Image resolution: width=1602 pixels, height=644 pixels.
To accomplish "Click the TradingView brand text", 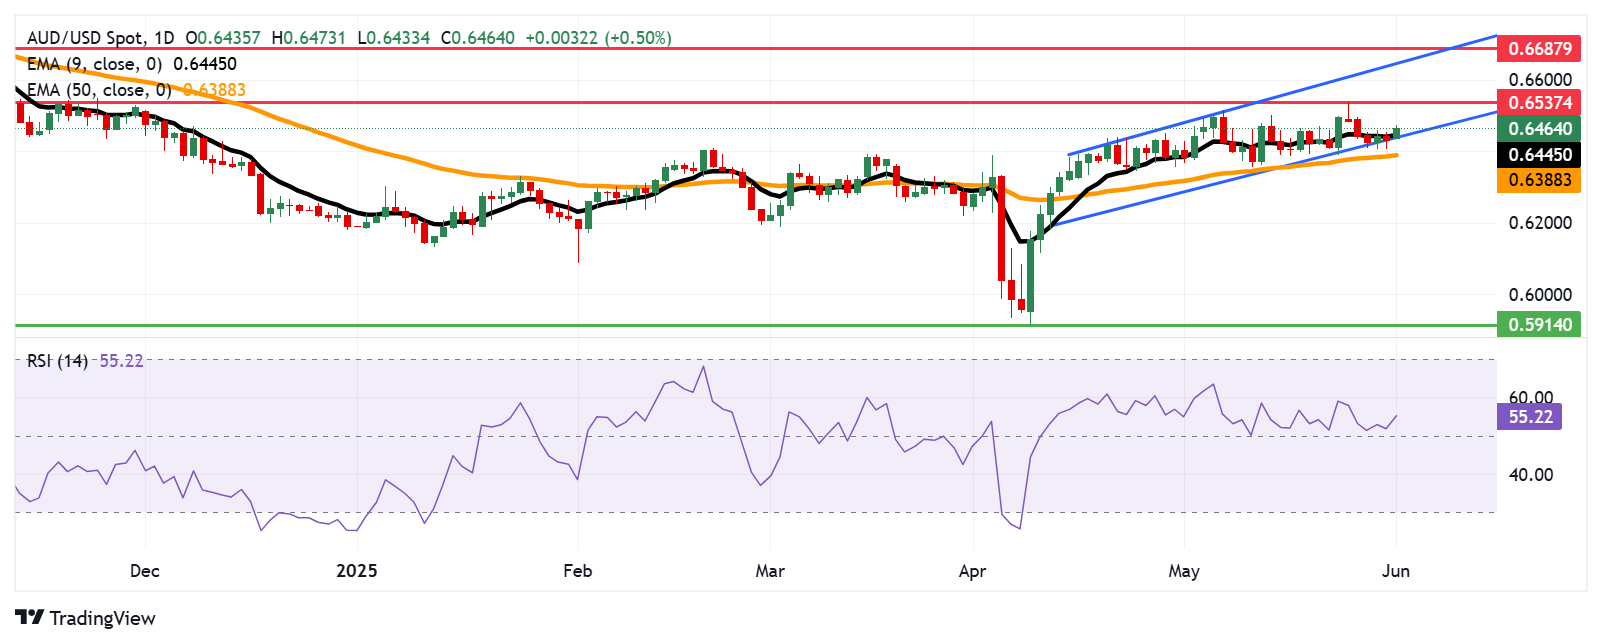I will pos(102,618).
